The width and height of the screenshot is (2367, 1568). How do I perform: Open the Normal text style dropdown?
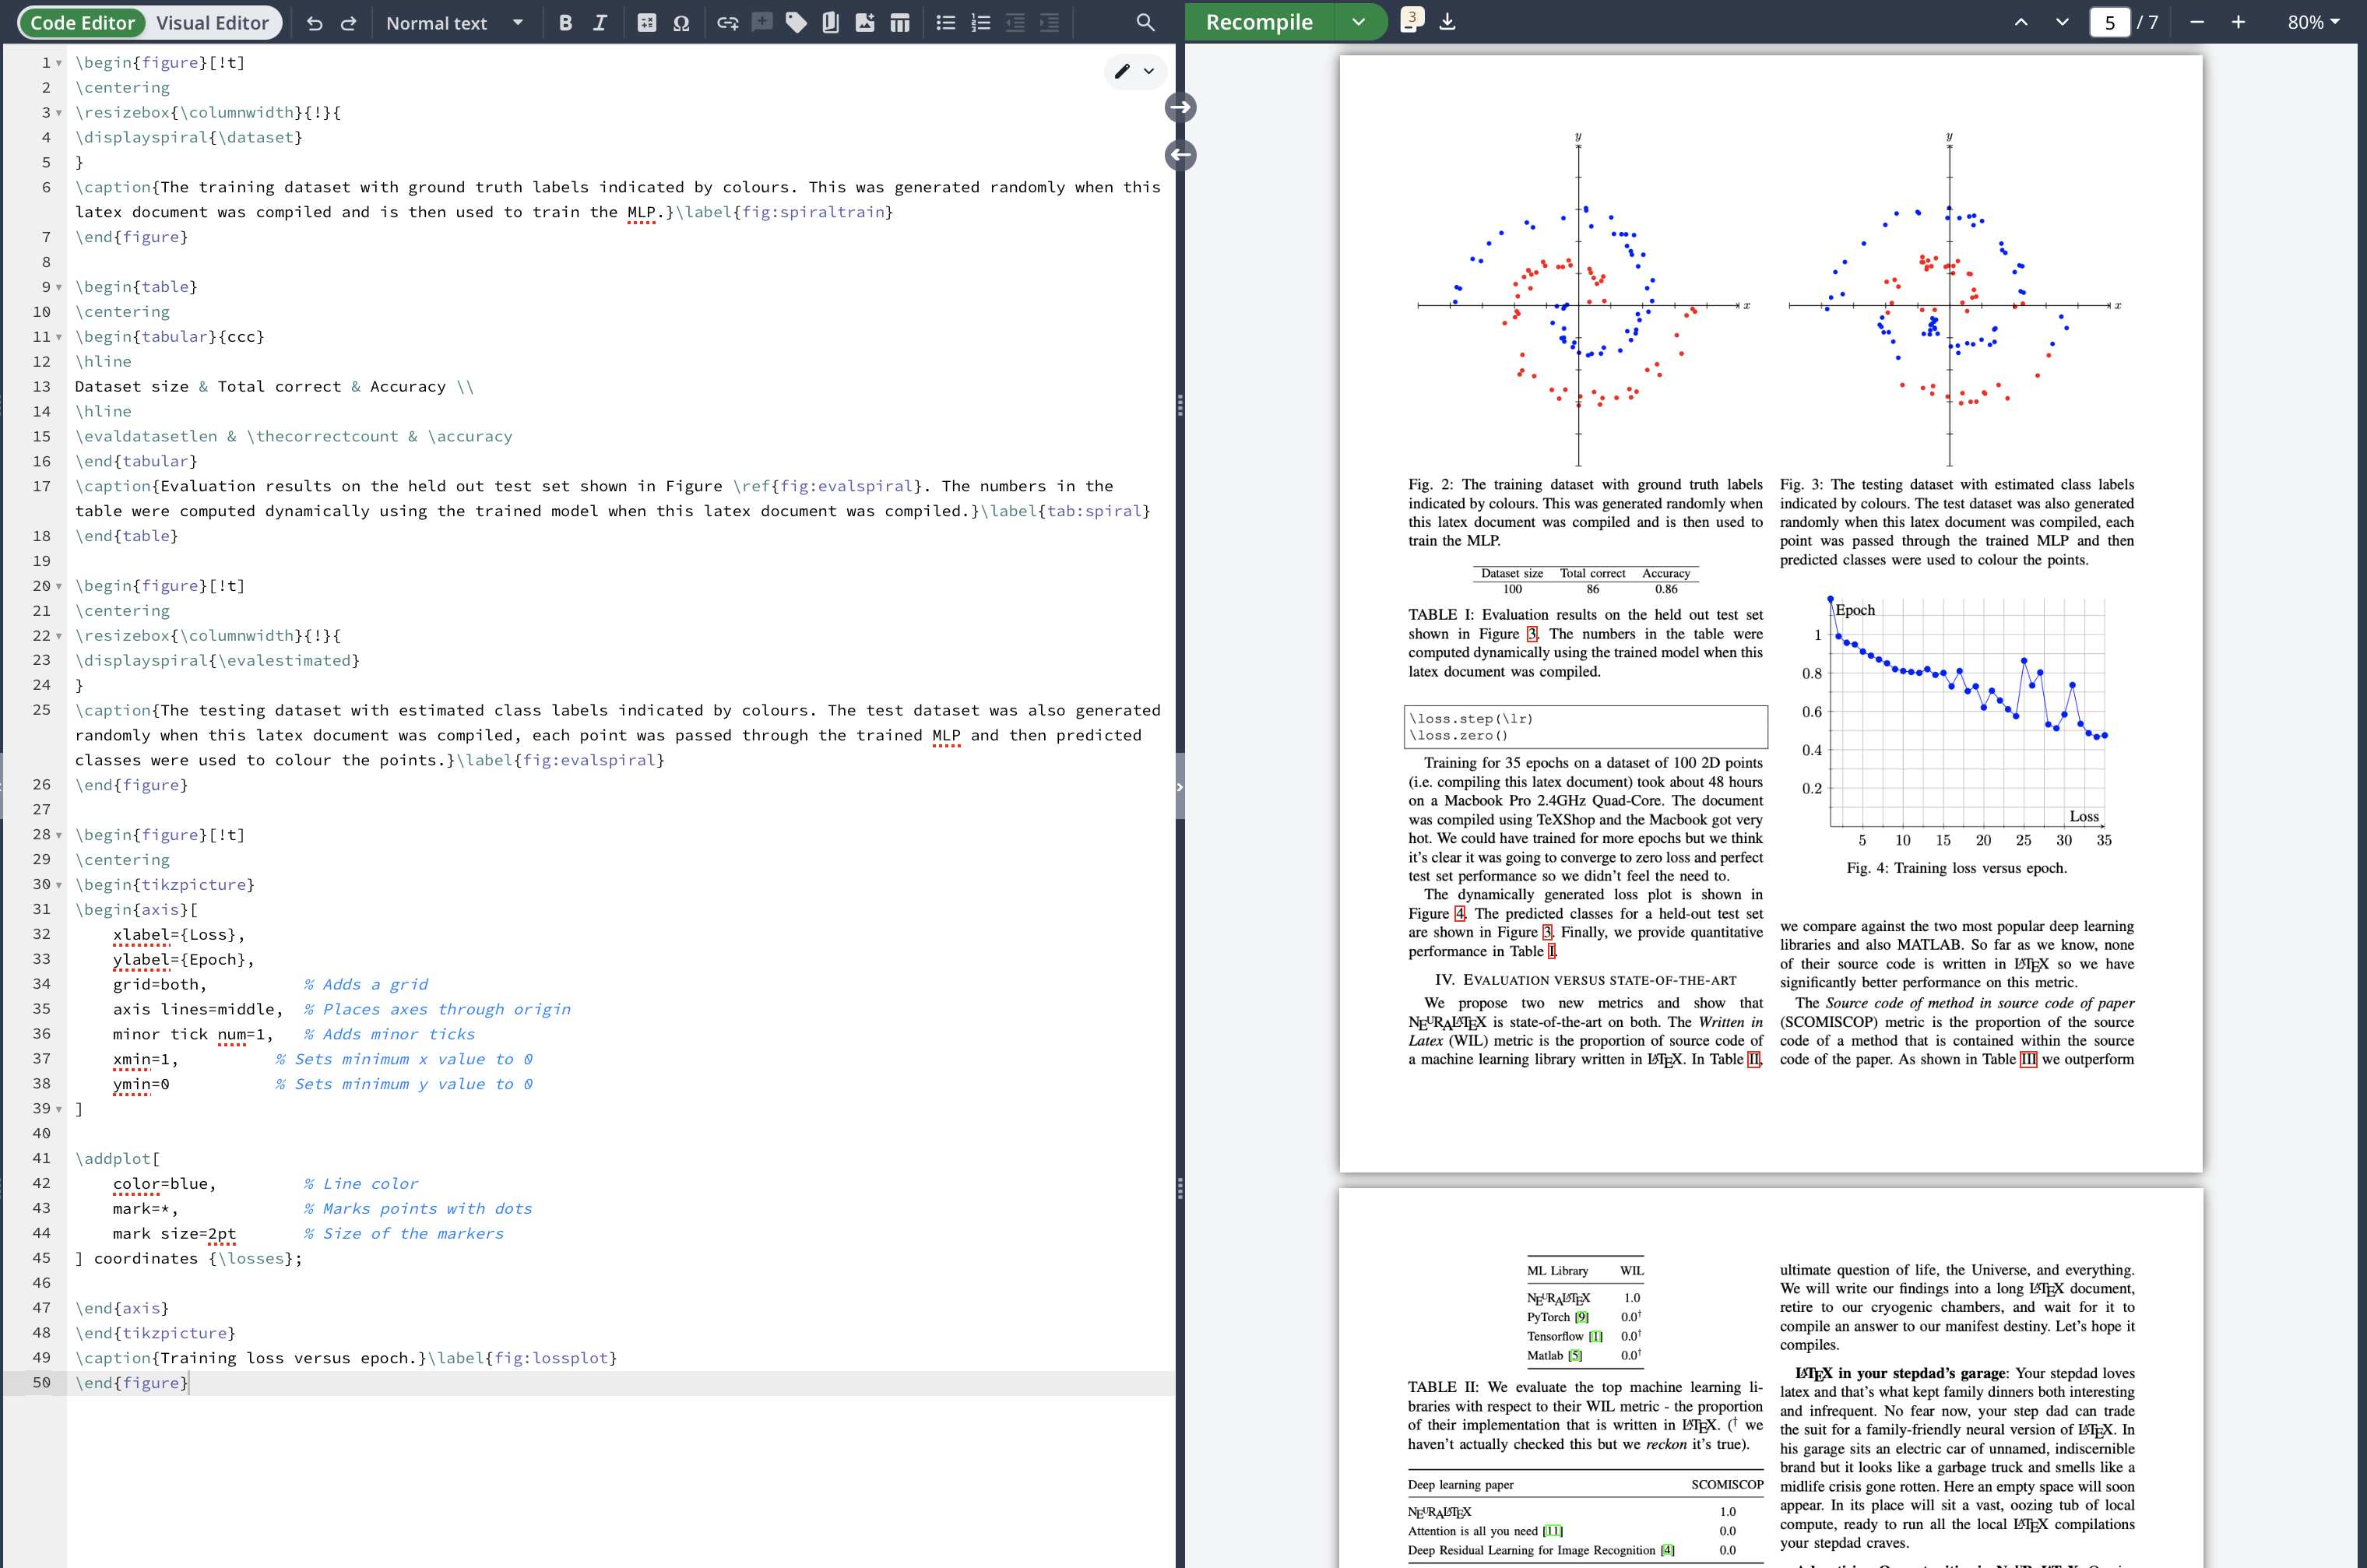pyautogui.click(x=455, y=22)
